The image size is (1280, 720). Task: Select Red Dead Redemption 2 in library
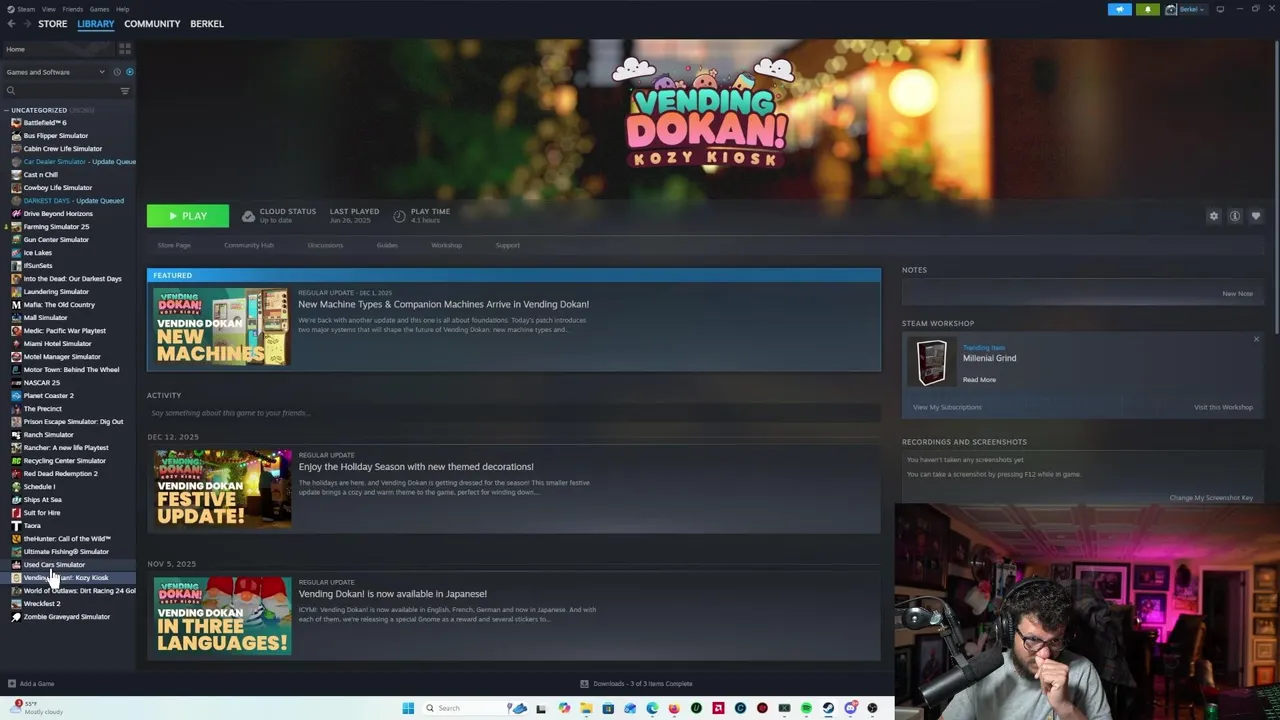click(60, 474)
